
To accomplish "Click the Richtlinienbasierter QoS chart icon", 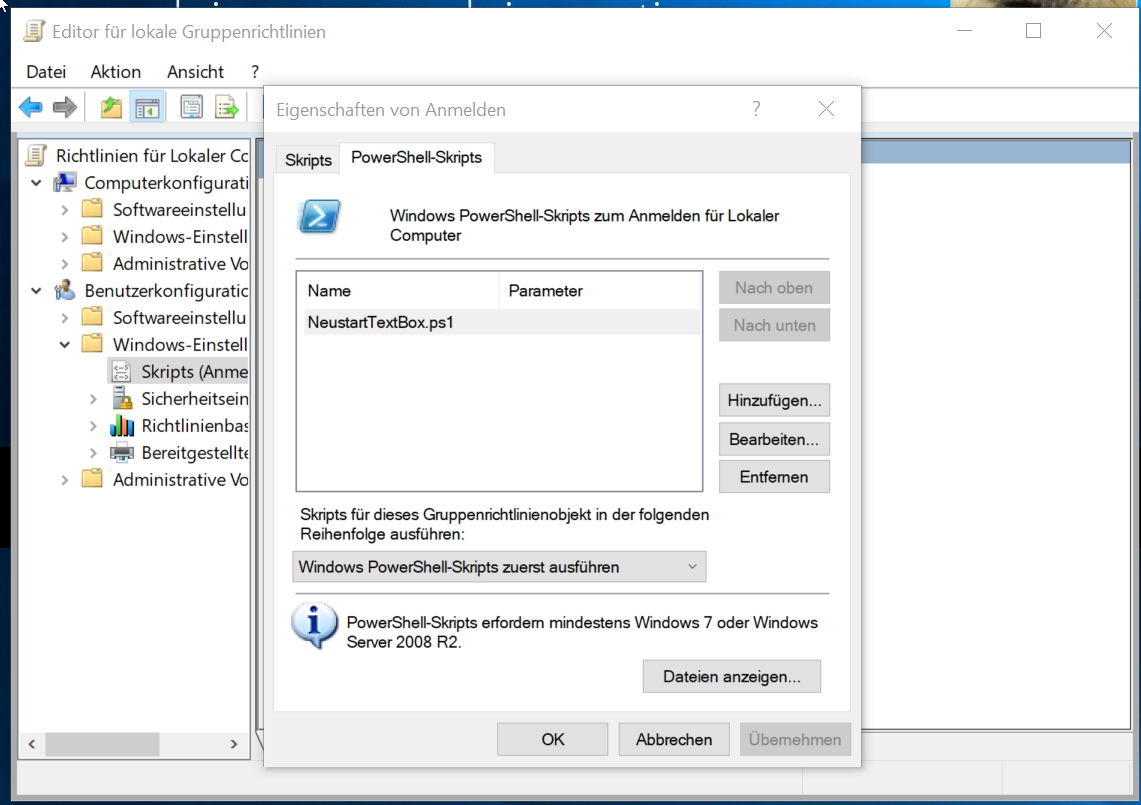I will [122, 425].
